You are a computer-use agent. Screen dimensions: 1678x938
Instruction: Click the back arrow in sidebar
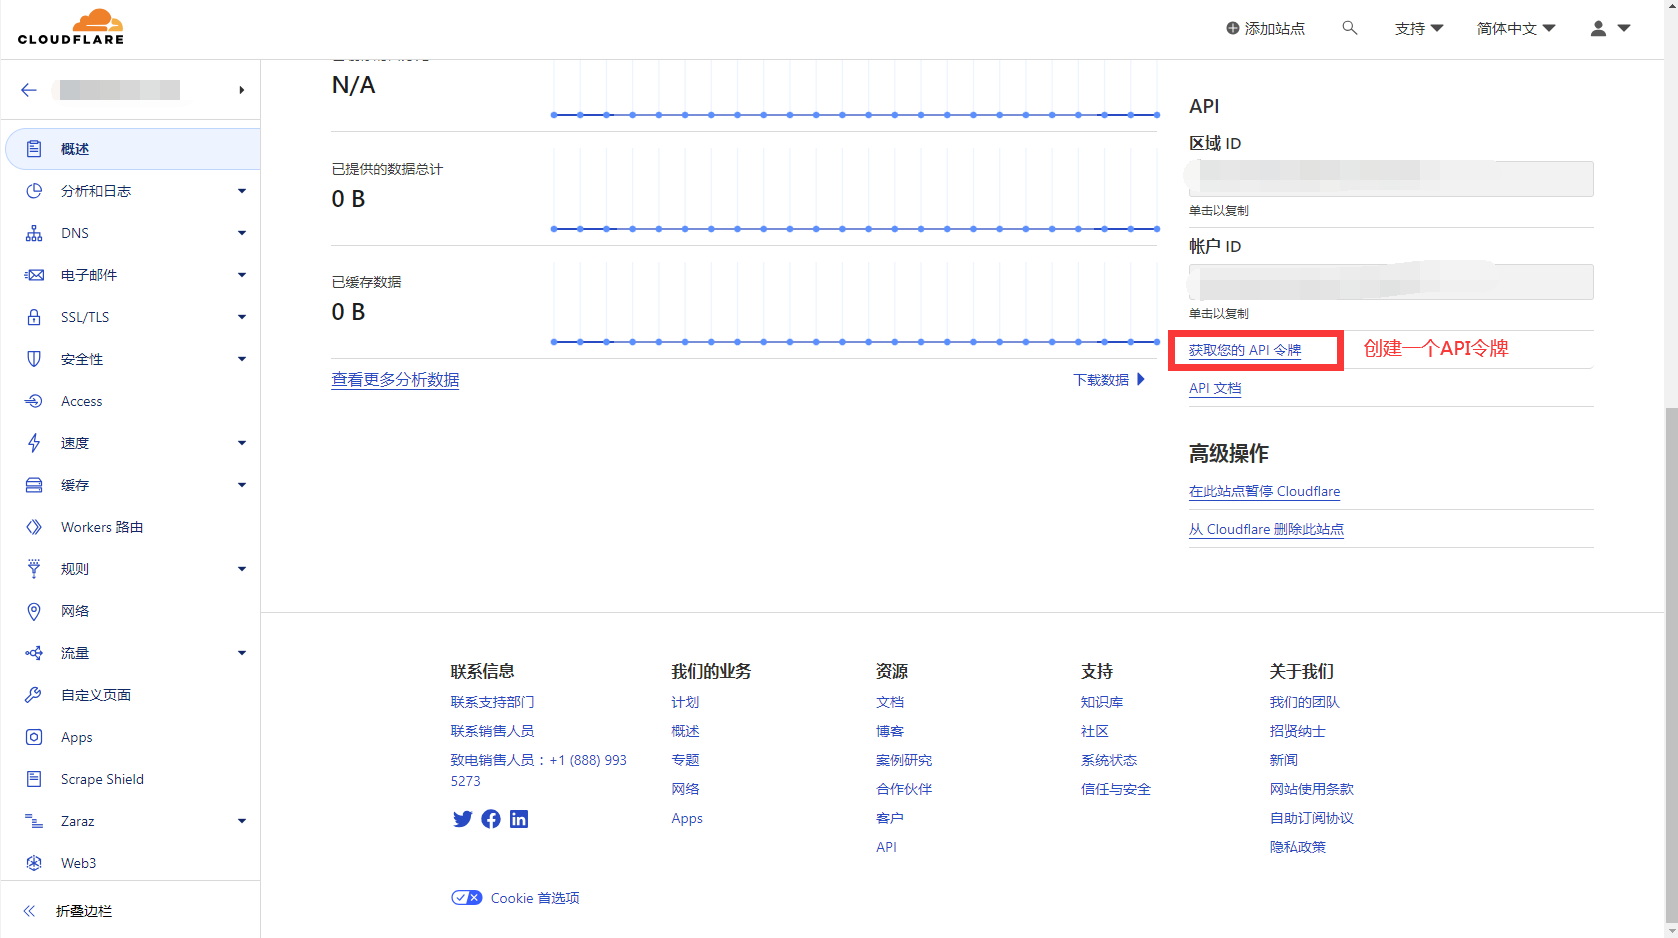pos(29,90)
